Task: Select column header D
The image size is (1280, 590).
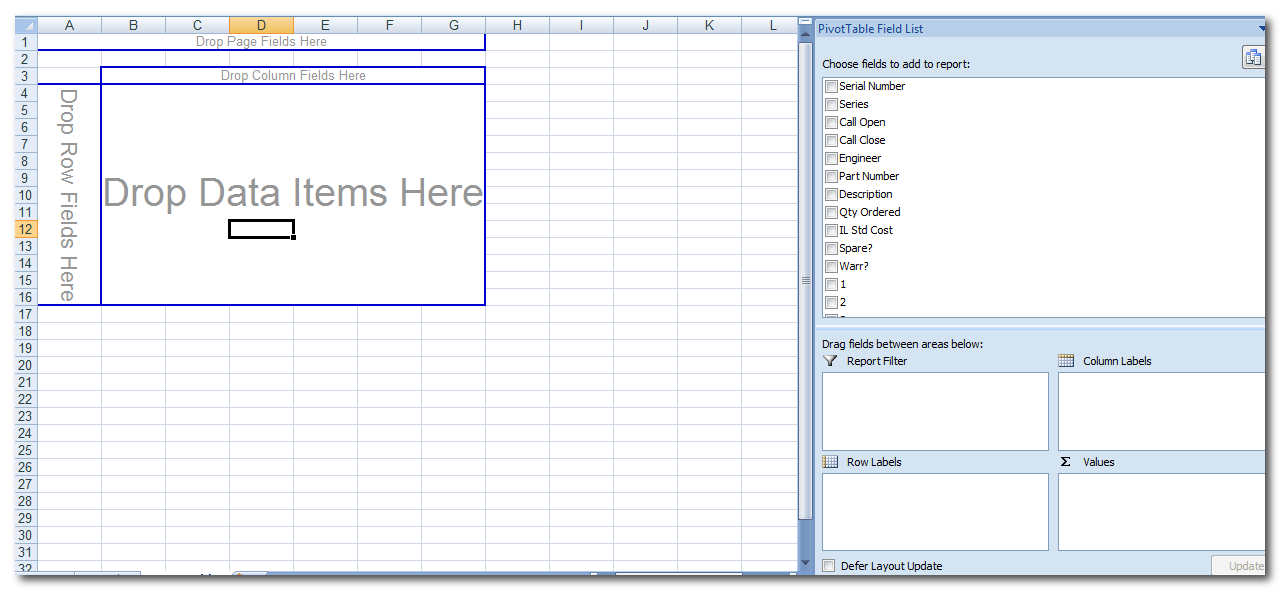Action: pyautogui.click(x=261, y=25)
